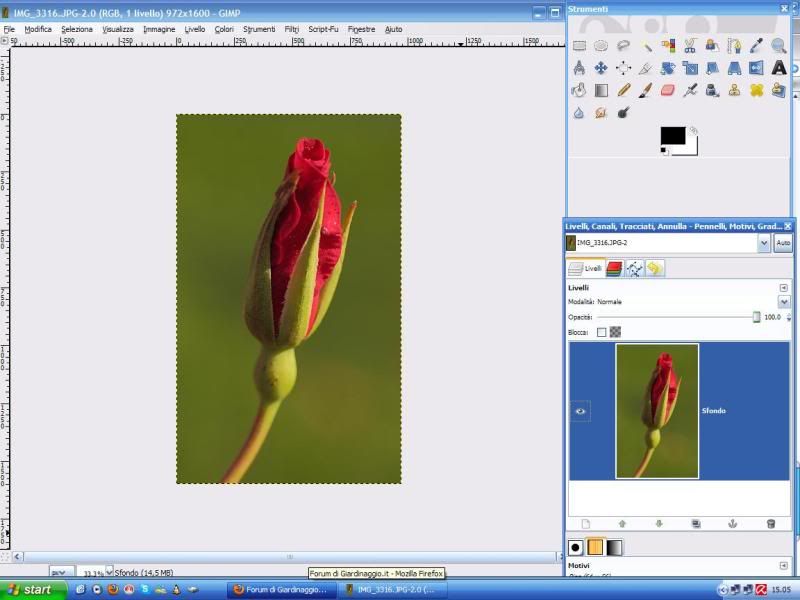Anchor the floating layer button

tap(733, 524)
